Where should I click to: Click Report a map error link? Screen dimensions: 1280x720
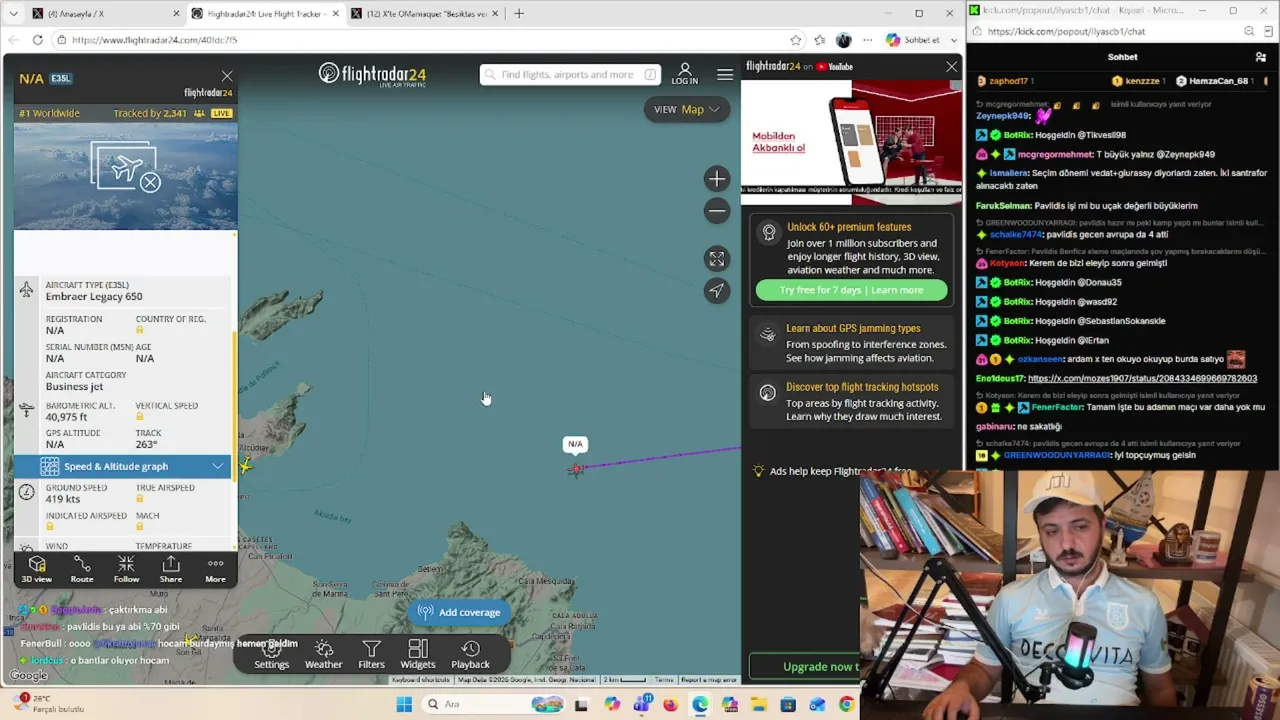pos(709,680)
